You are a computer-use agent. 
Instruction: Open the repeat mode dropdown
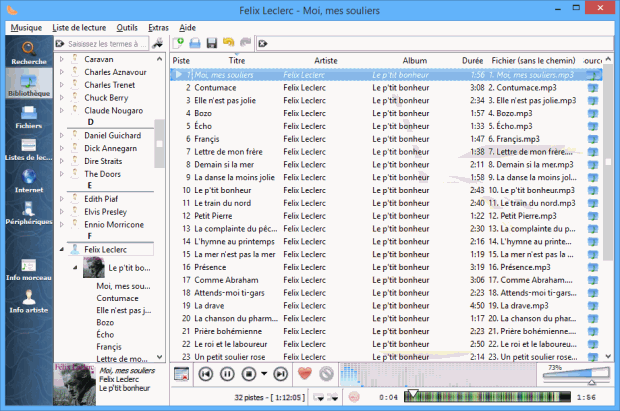coord(318,397)
